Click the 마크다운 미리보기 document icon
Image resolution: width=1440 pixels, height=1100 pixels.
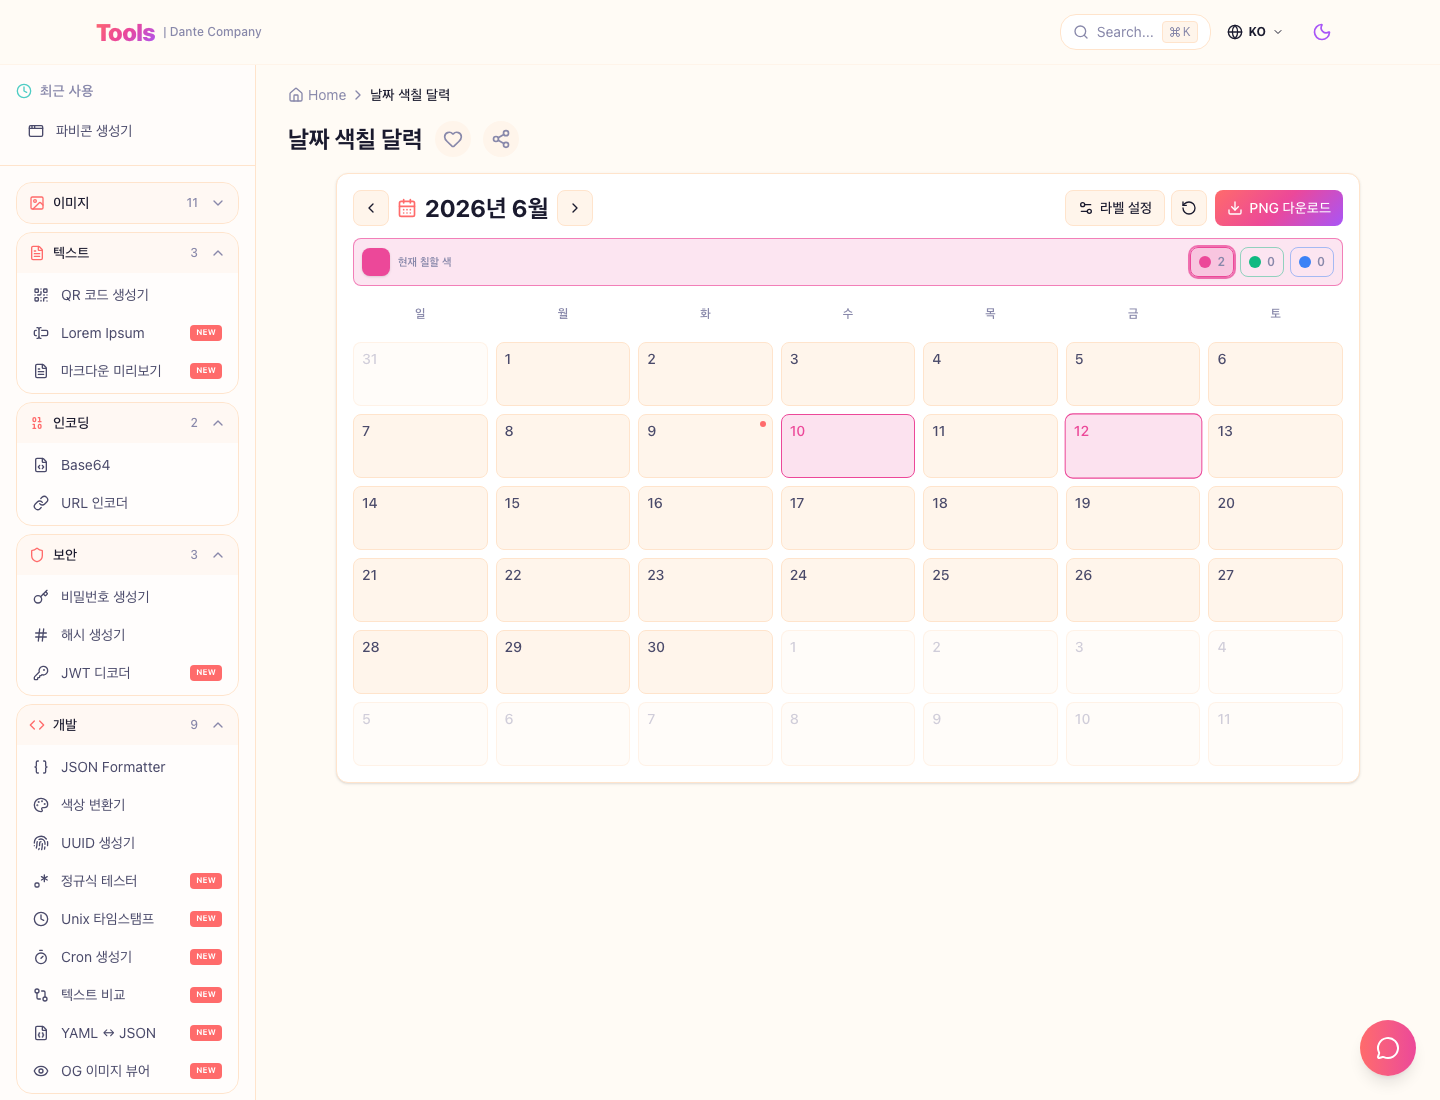(41, 371)
